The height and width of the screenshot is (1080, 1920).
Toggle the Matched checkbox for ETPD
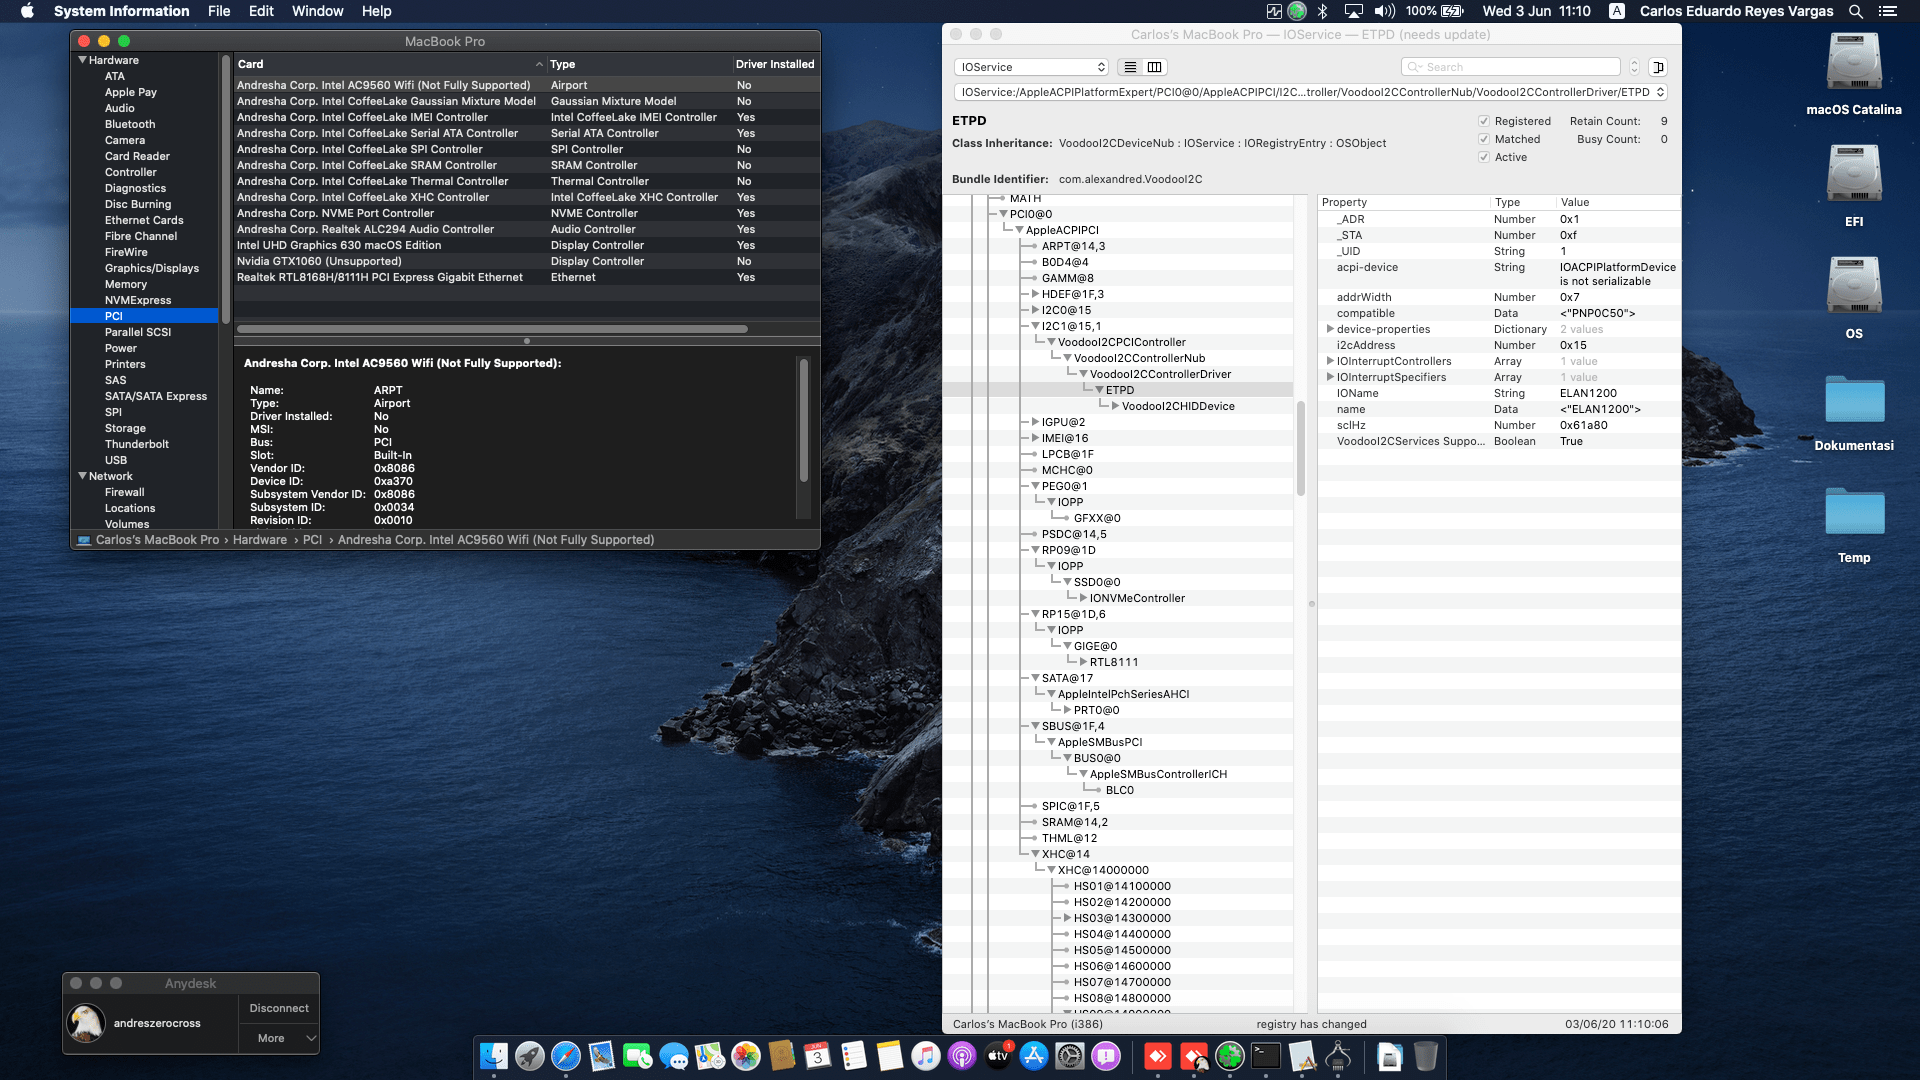pyautogui.click(x=1484, y=139)
